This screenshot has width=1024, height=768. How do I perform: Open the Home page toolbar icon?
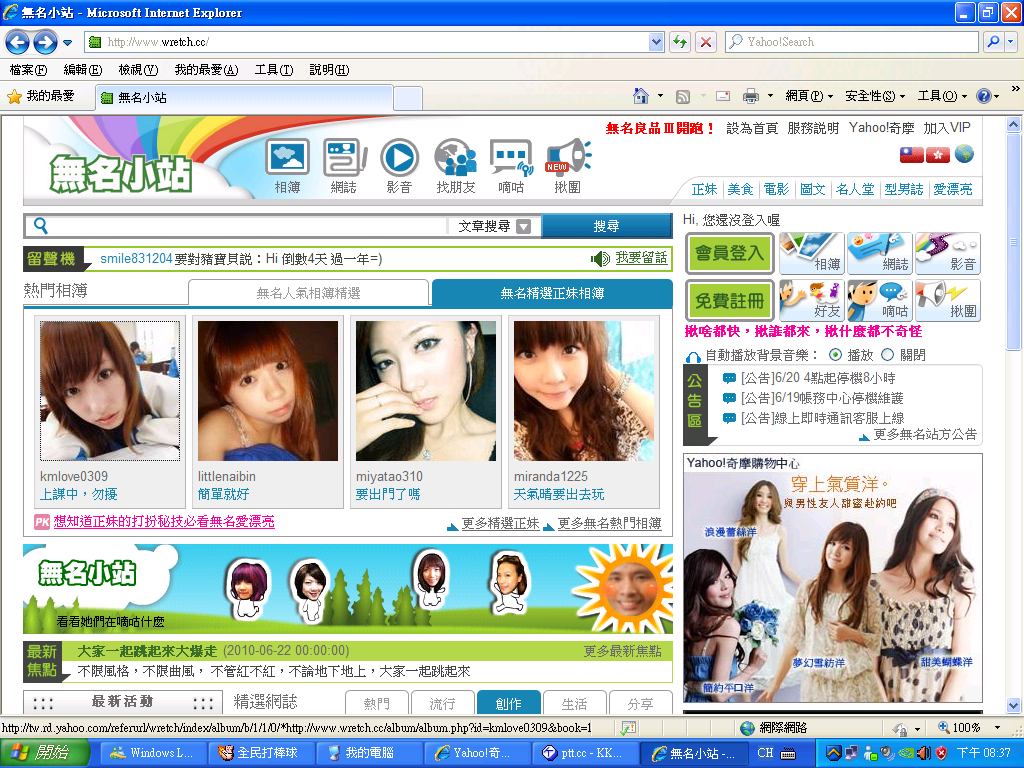[x=641, y=96]
